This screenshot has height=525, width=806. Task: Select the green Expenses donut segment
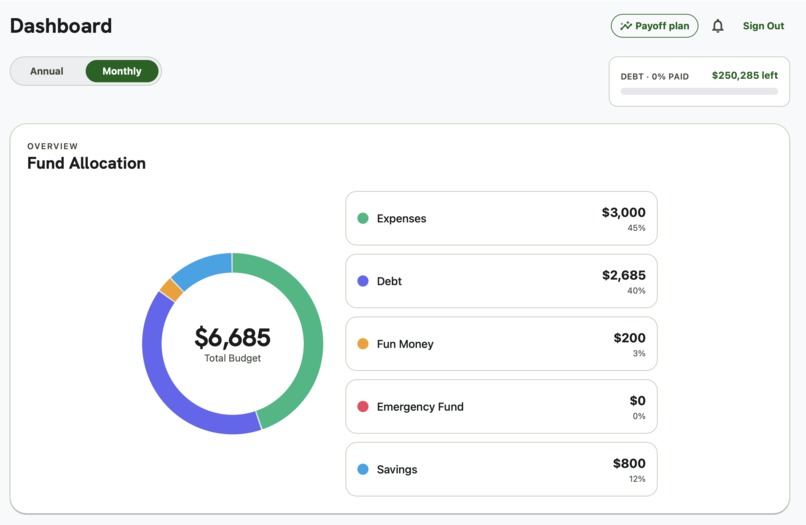coord(312,329)
